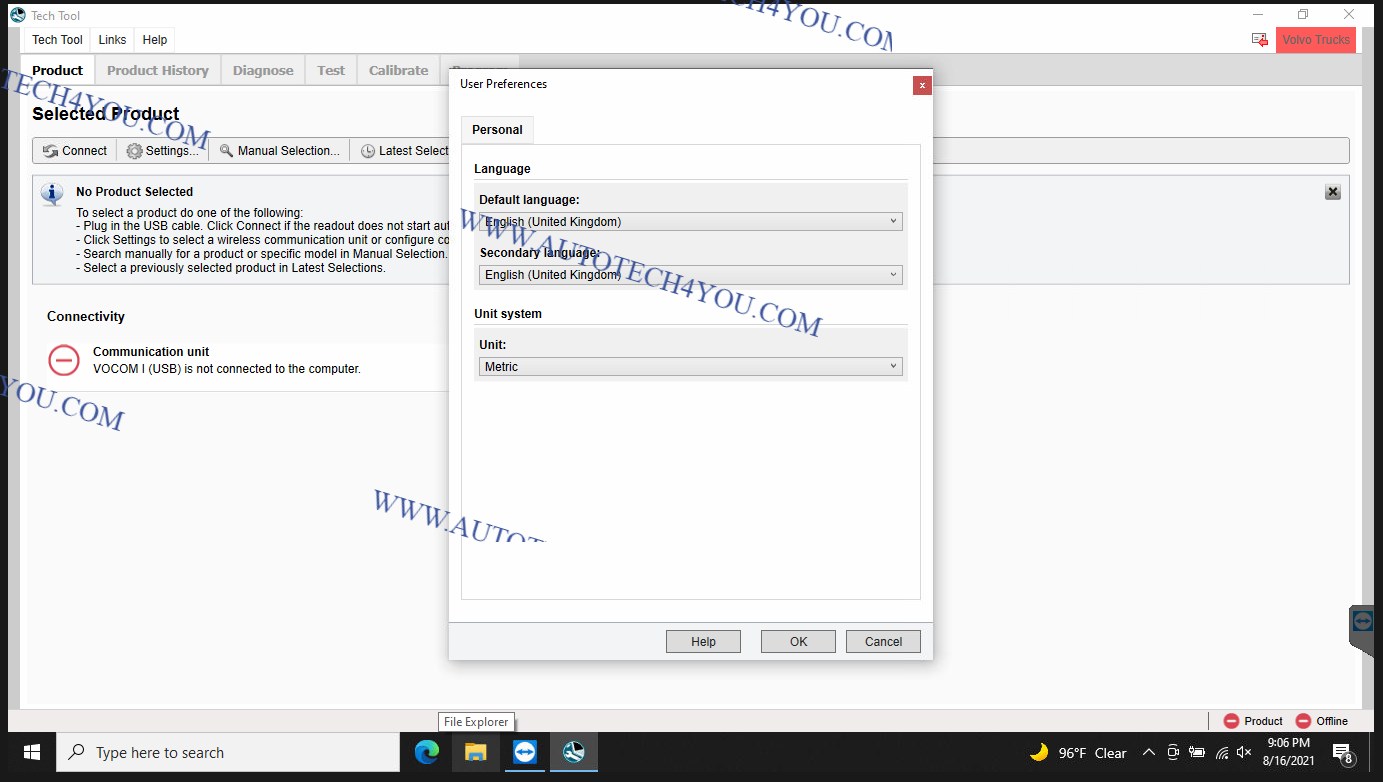This screenshot has width=1383, height=782.
Task: Open Manual Selection search
Action: pyautogui.click(x=280, y=151)
